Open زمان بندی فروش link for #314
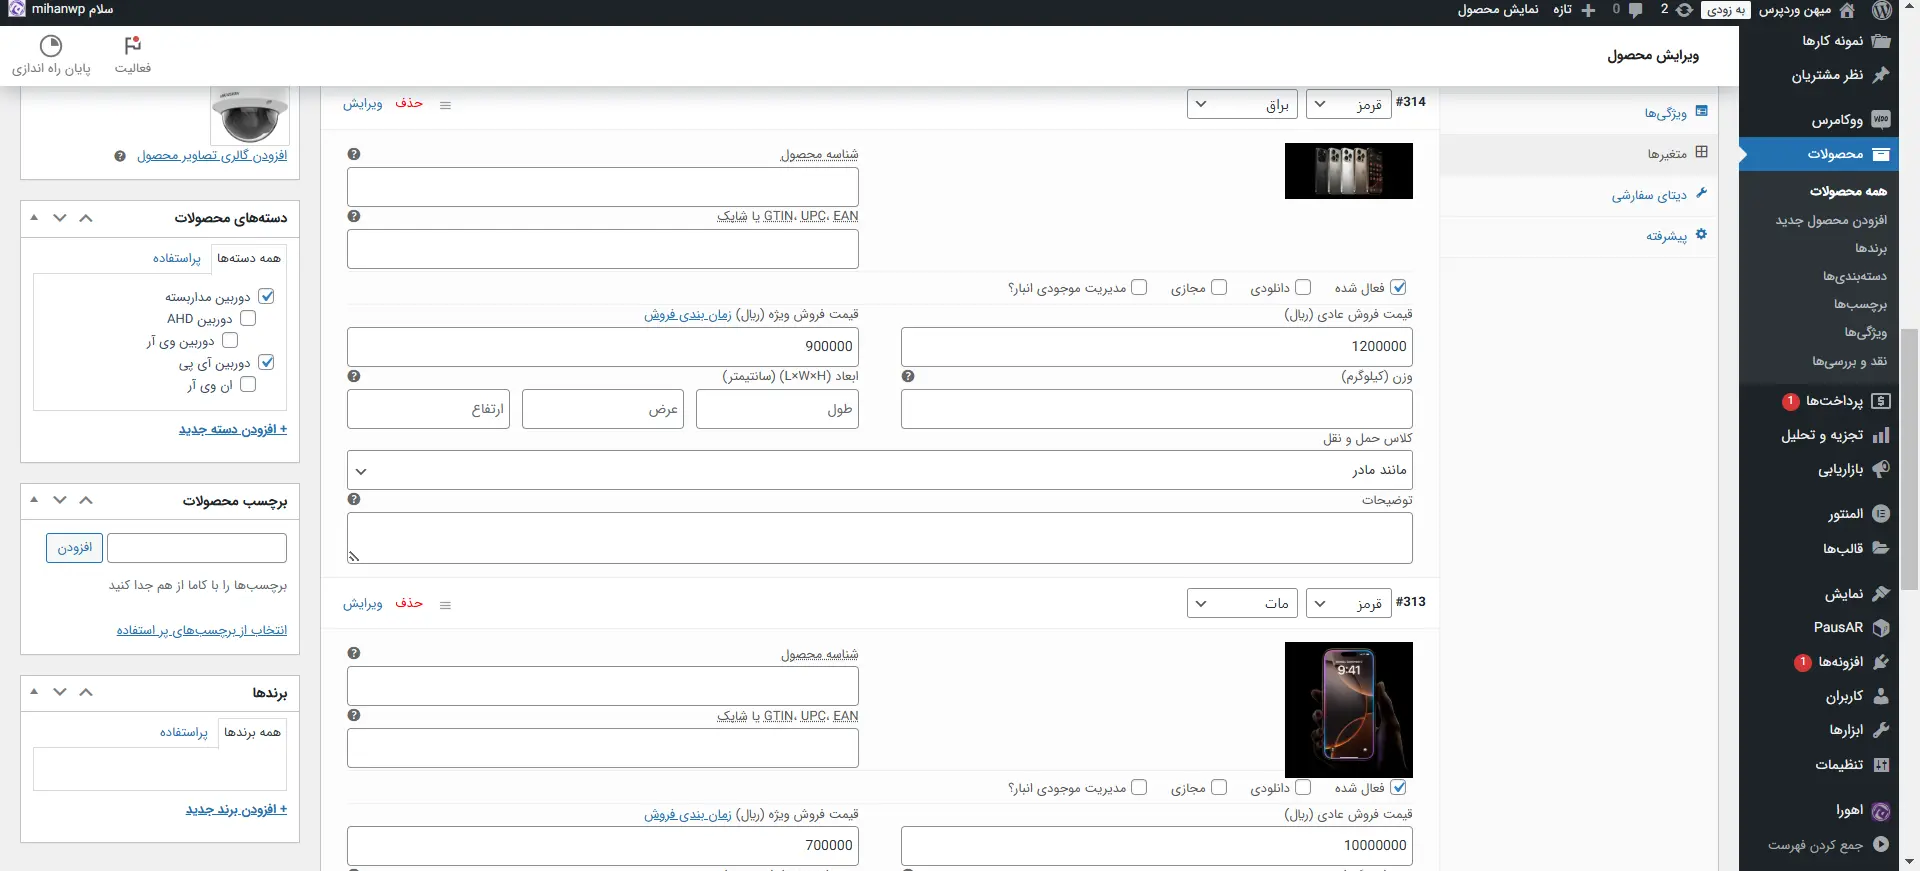The width and height of the screenshot is (1920, 871). [x=688, y=315]
